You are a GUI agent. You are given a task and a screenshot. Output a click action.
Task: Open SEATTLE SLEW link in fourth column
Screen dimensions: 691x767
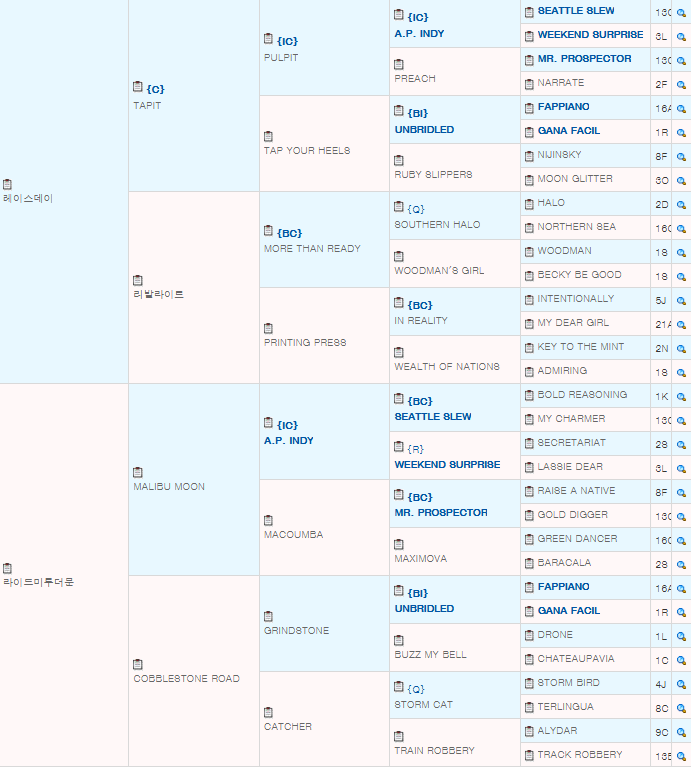(x=433, y=417)
